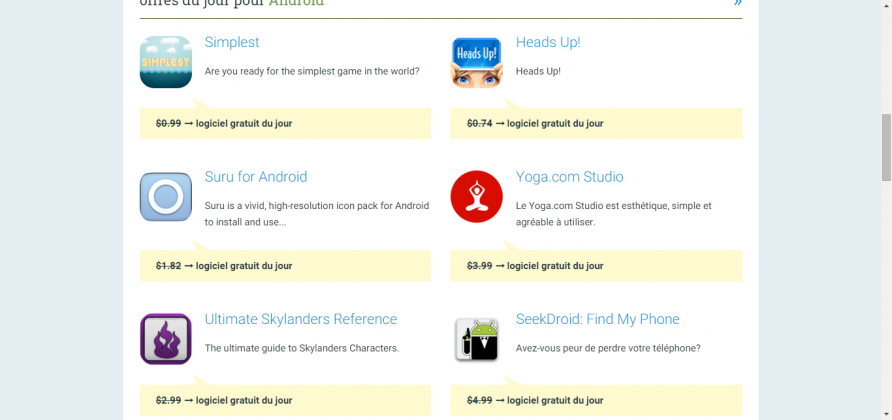Open the Simplest title link

click(232, 43)
